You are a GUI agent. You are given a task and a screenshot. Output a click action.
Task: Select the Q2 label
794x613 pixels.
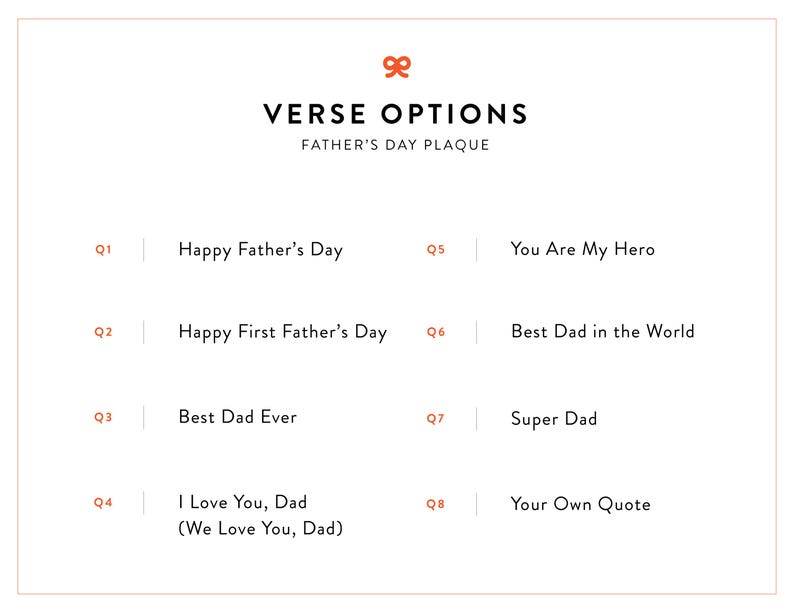click(103, 333)
